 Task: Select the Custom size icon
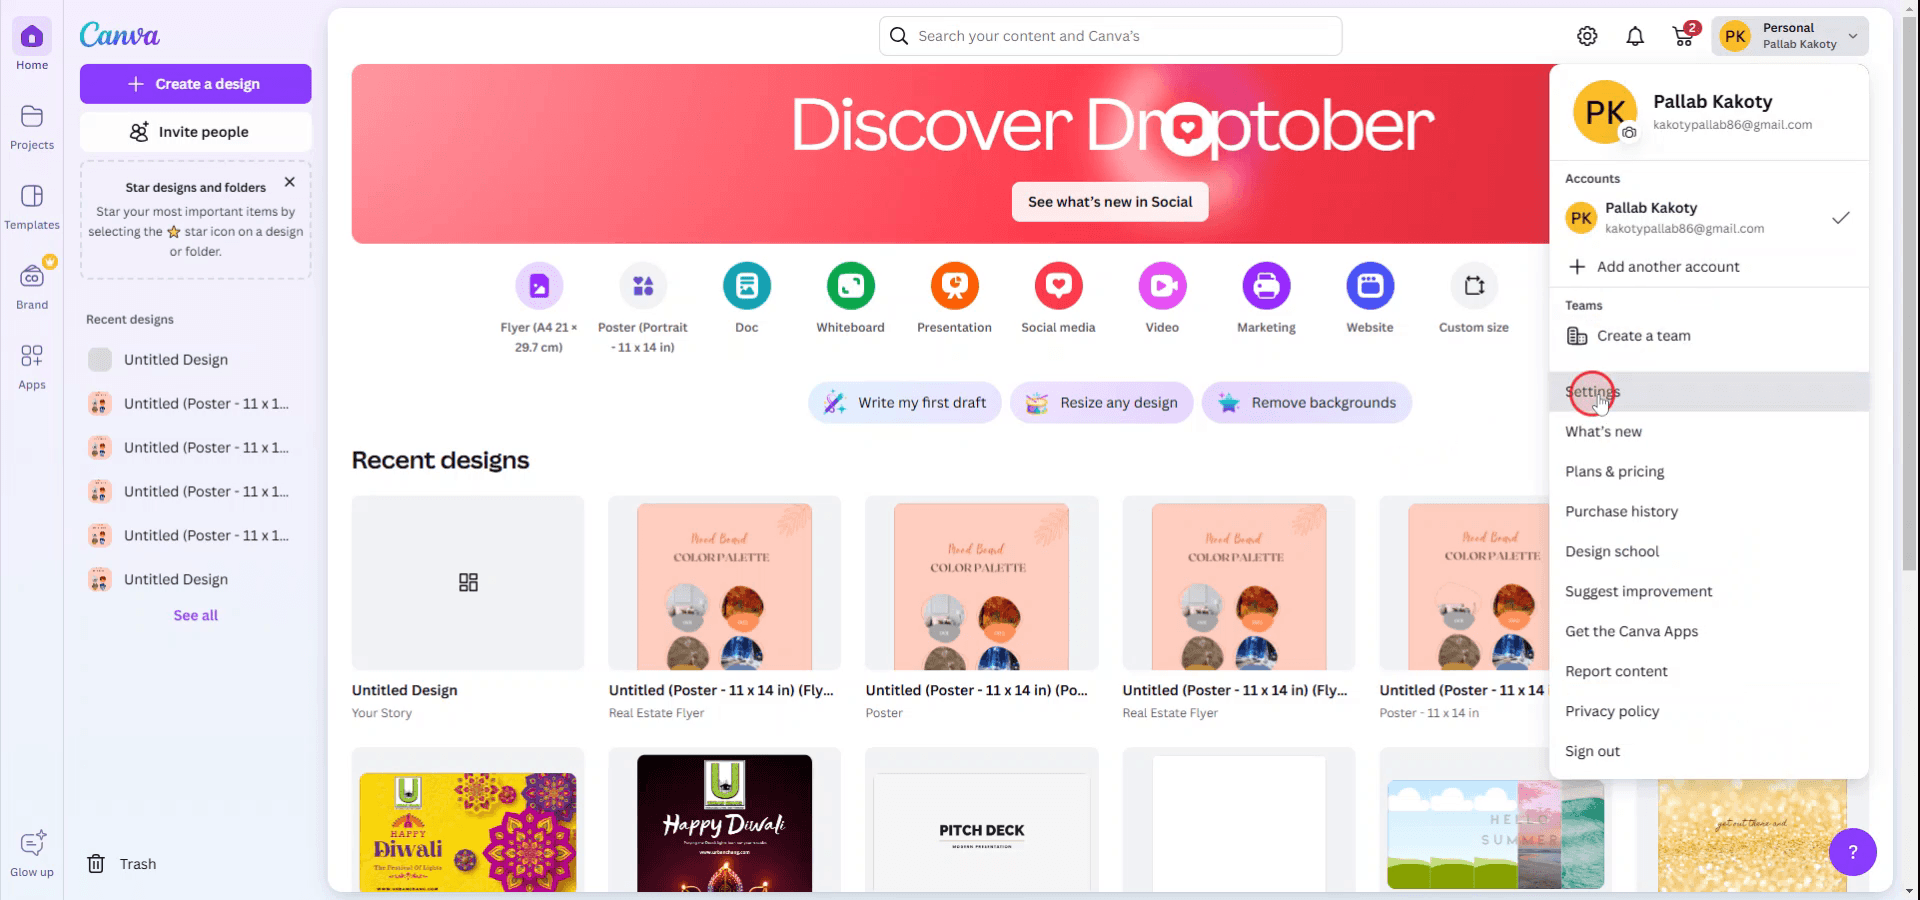1474,286
